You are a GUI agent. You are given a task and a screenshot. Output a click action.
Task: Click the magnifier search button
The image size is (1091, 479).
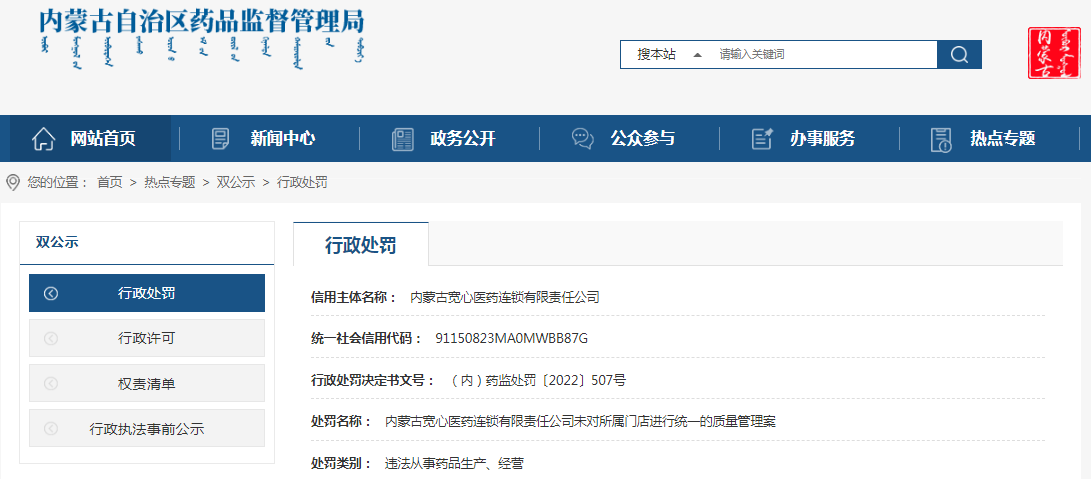959,54
